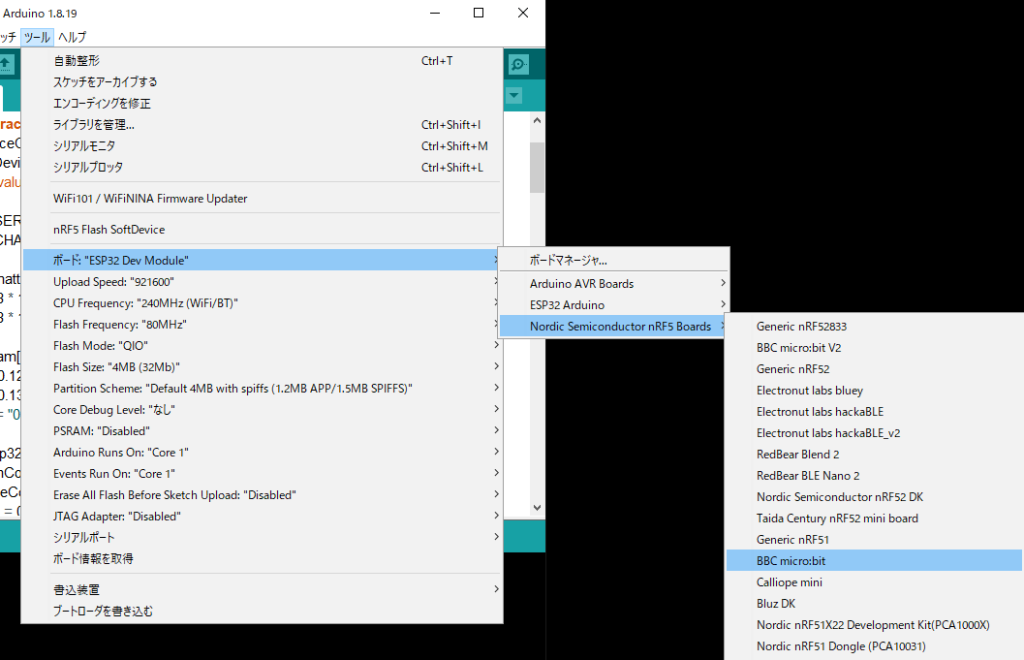The height and width of the screenshot is (660, 1024).
Task: Click the Upload arrow icon
Action: [4, 63]
